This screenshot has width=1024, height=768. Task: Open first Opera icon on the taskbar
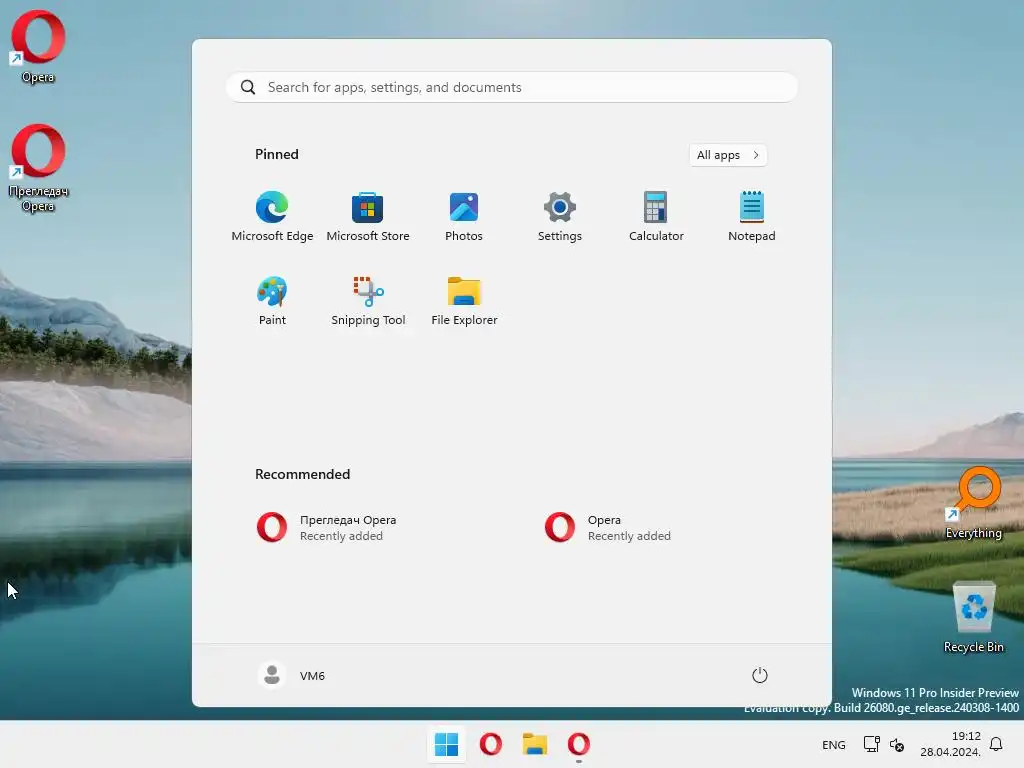click(490, 744)
